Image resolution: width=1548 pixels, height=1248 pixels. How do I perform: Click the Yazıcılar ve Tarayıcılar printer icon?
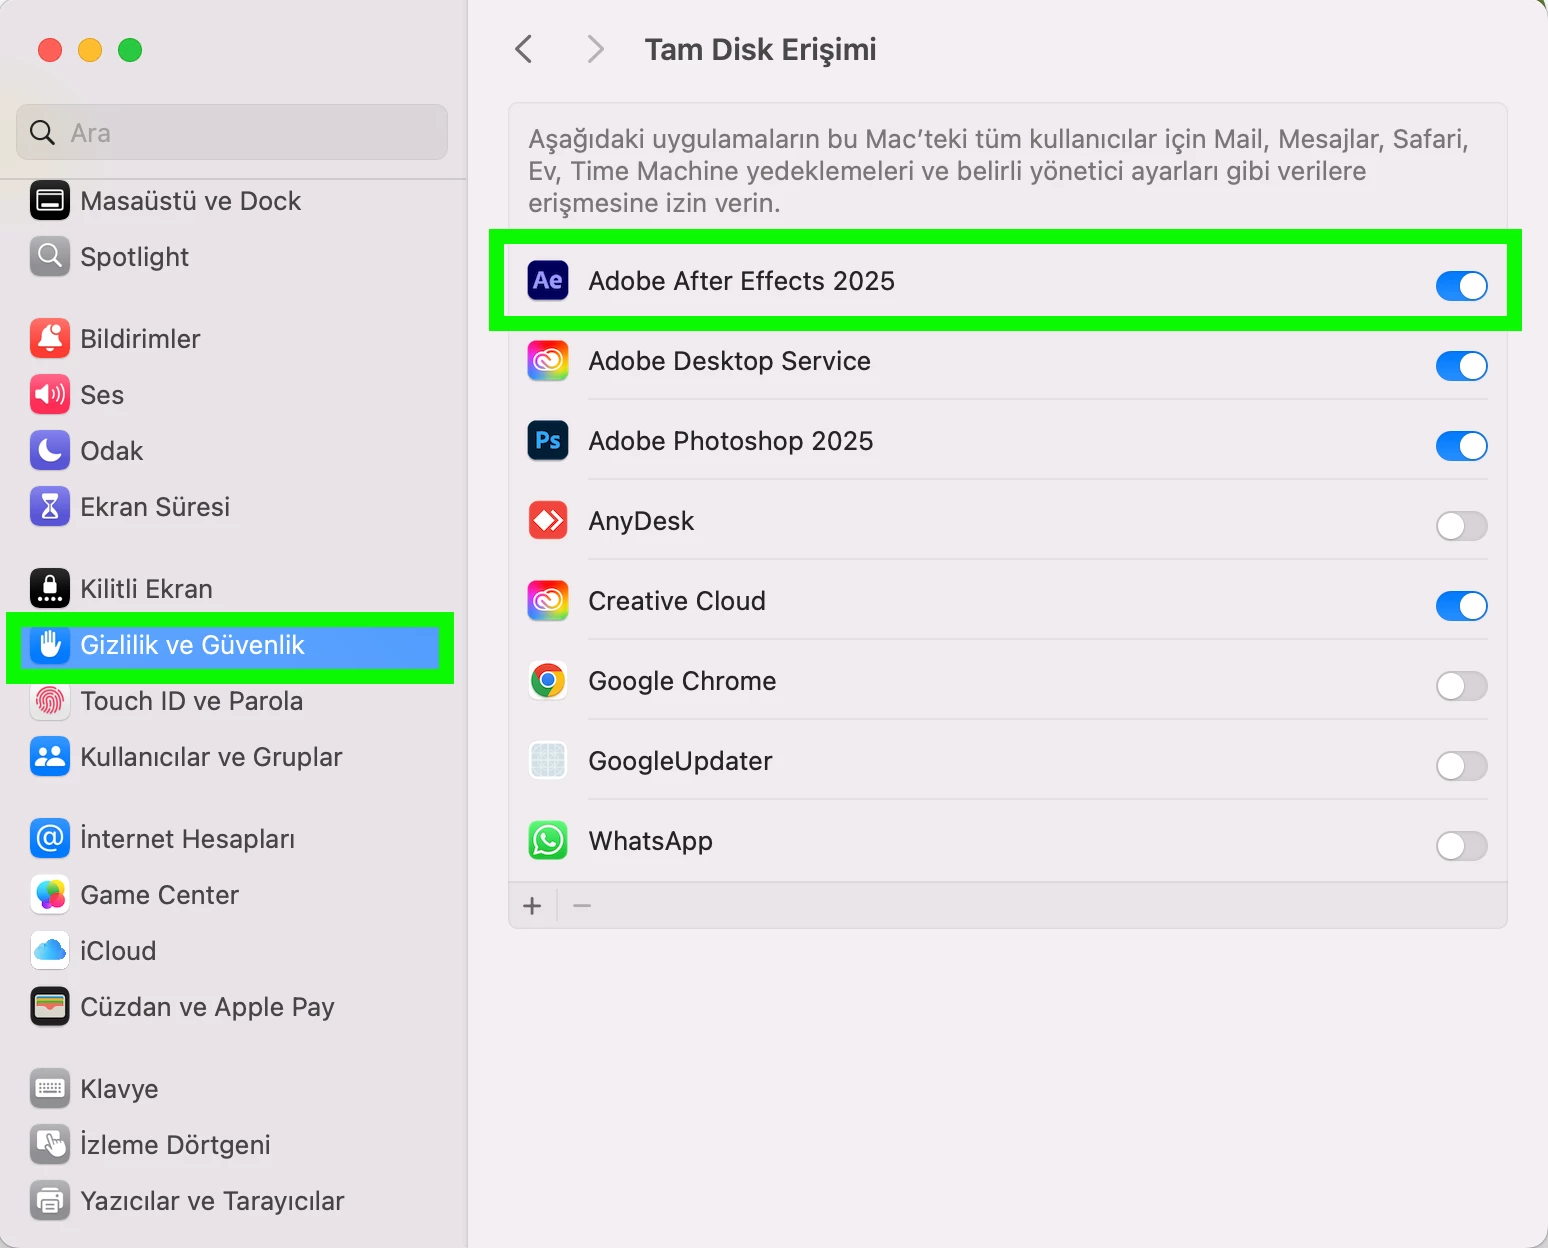point(50,1201)
